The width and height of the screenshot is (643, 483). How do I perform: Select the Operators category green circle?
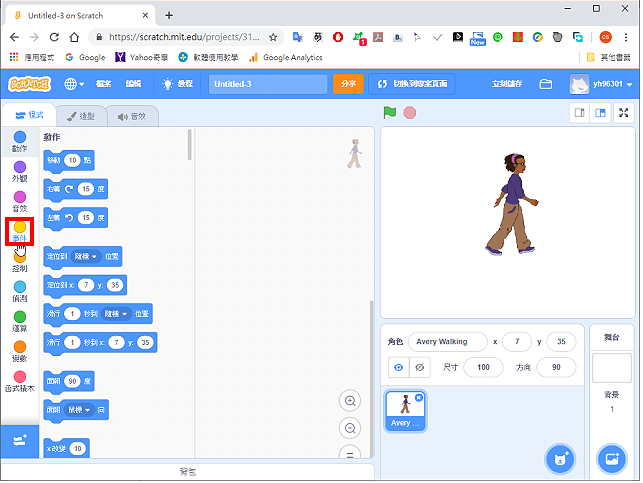coord(20,317)
